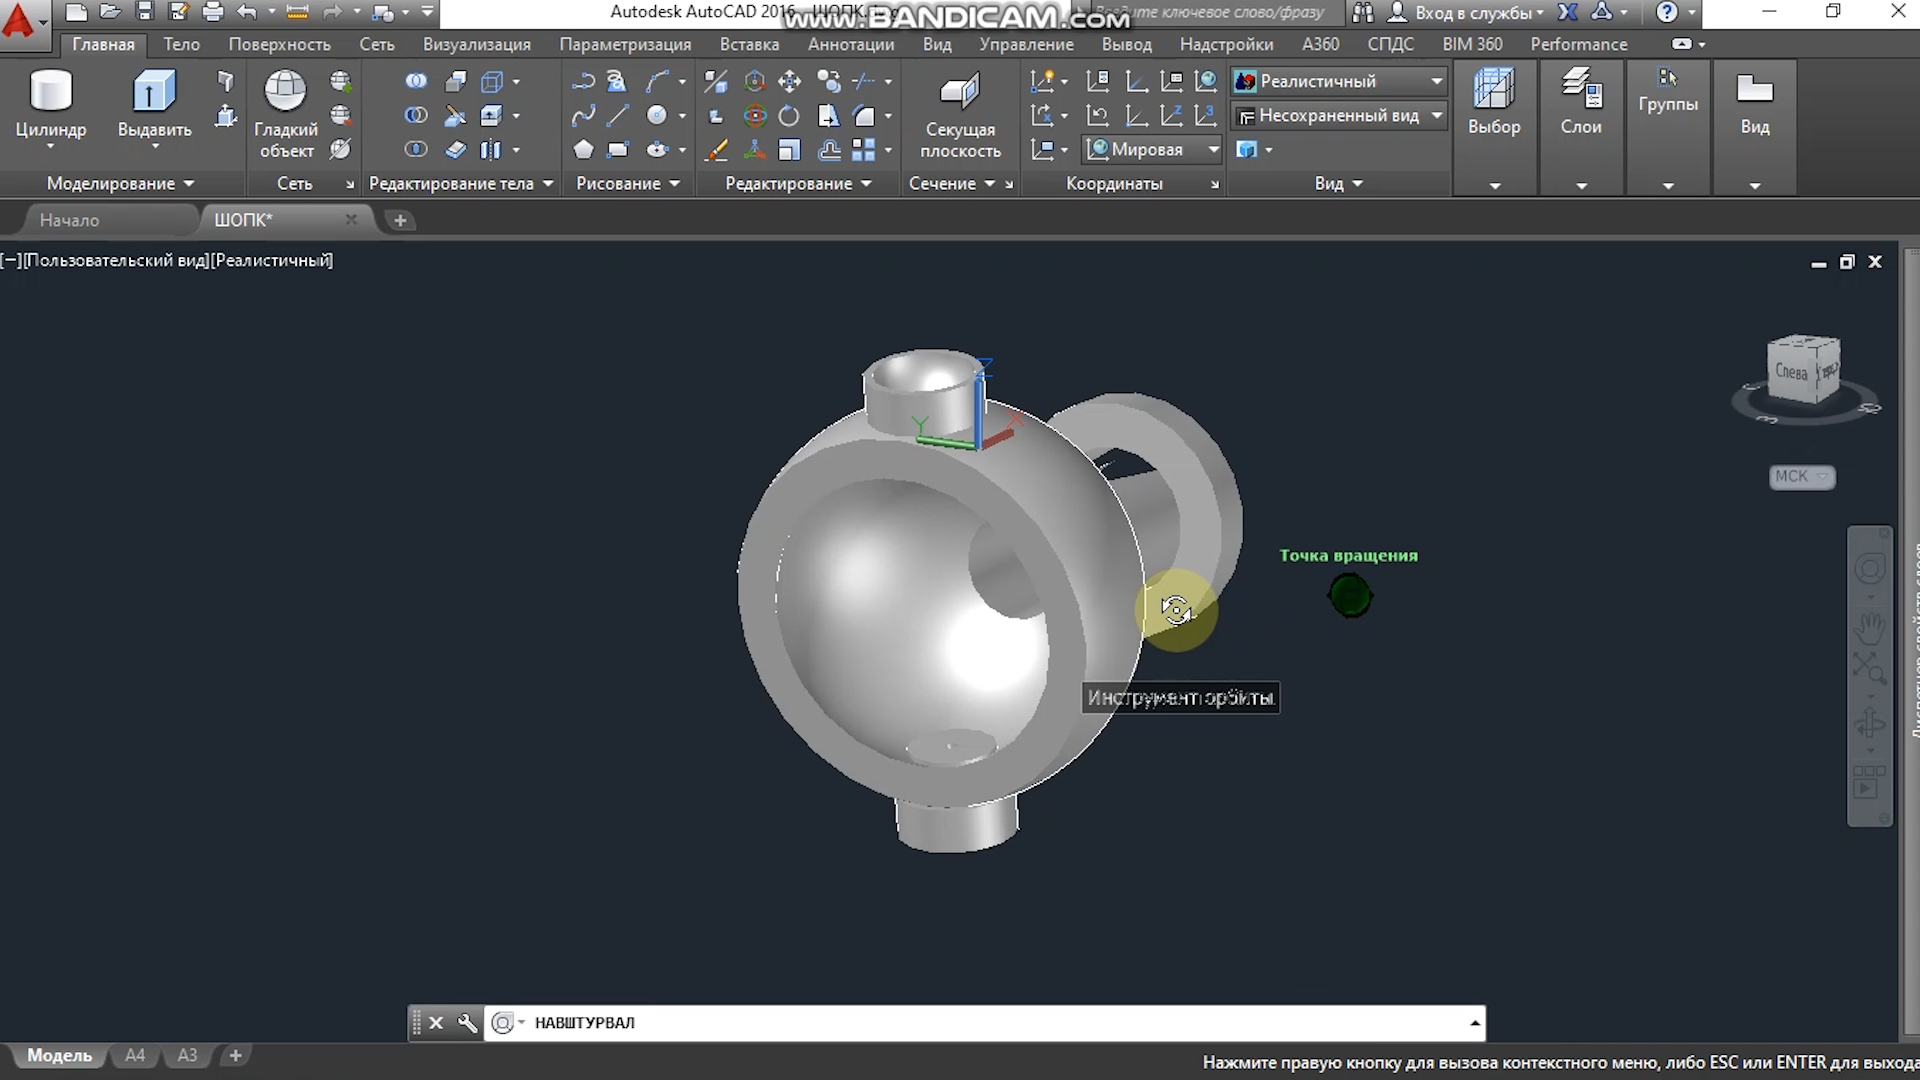1920x1080 pixels.
Task: Click the Extrude (Выдавить) tool icon
Action: point(154,92)
